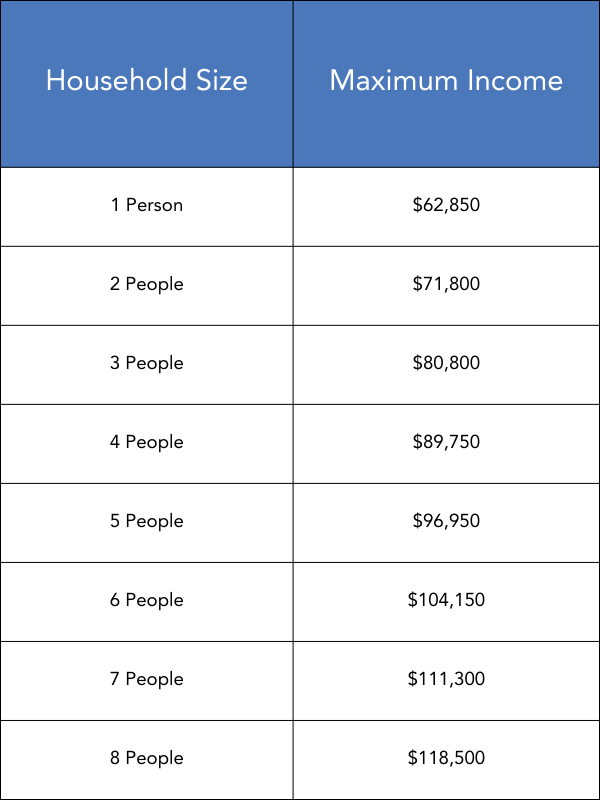Click the word Household in header
The height and width of the screenshot is (800, 600).
(x=116, y=80)
